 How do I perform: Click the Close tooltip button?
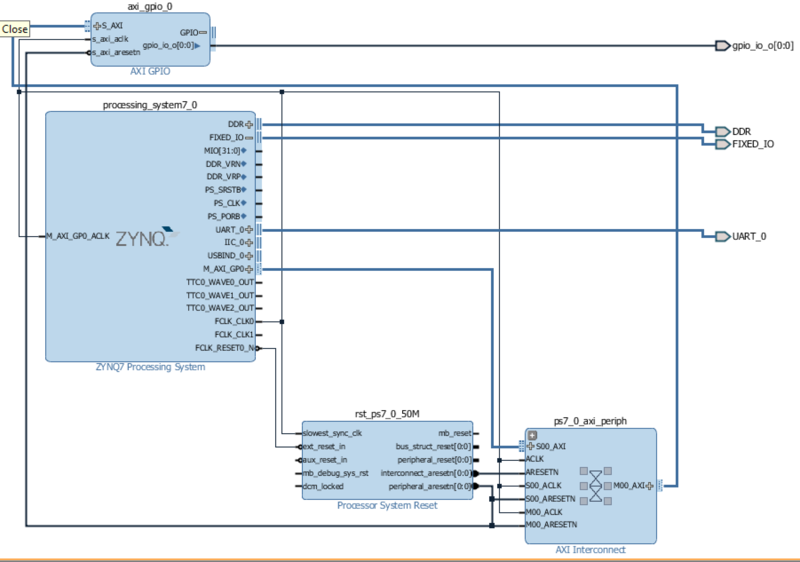(x=15, y=29)
